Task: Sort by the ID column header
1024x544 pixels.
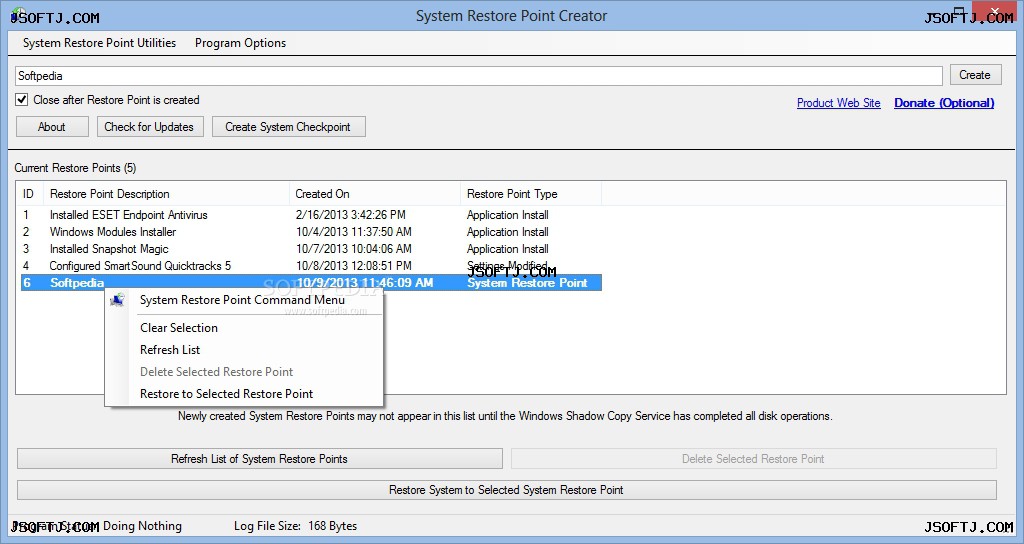Action: click(x=29, y=194)
